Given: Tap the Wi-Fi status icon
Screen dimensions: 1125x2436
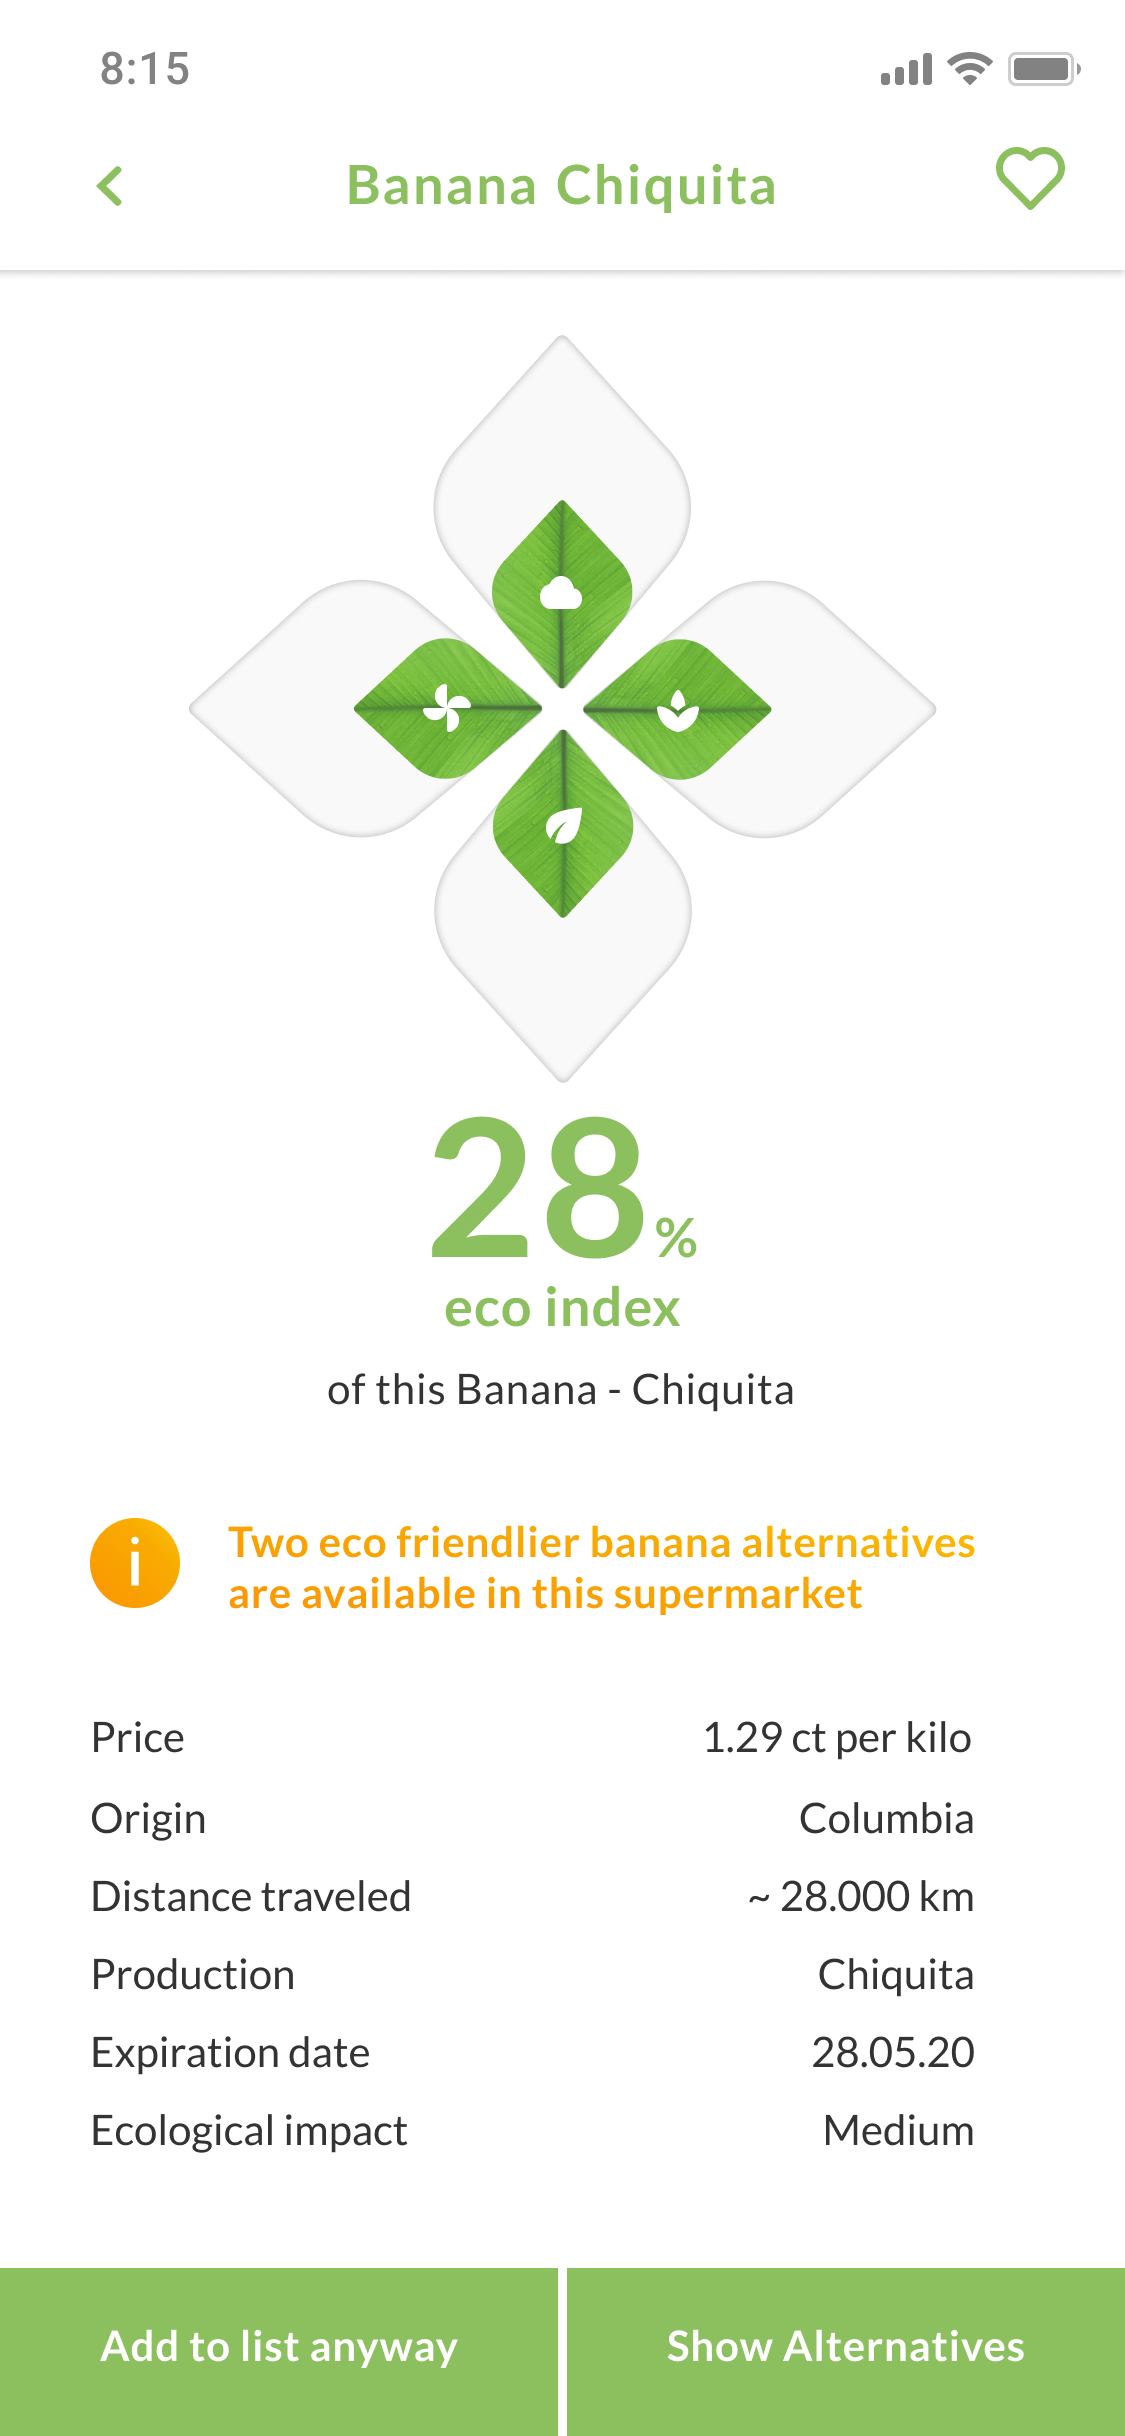Looking at the screenshot, I should [969, 69].
